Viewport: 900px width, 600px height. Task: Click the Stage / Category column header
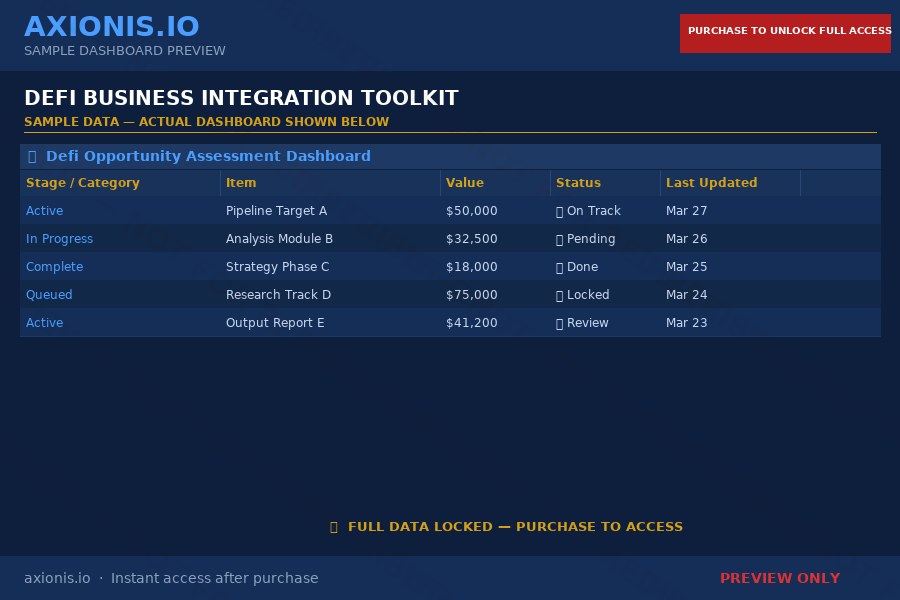pyautogui.click(x=80, y=183)
